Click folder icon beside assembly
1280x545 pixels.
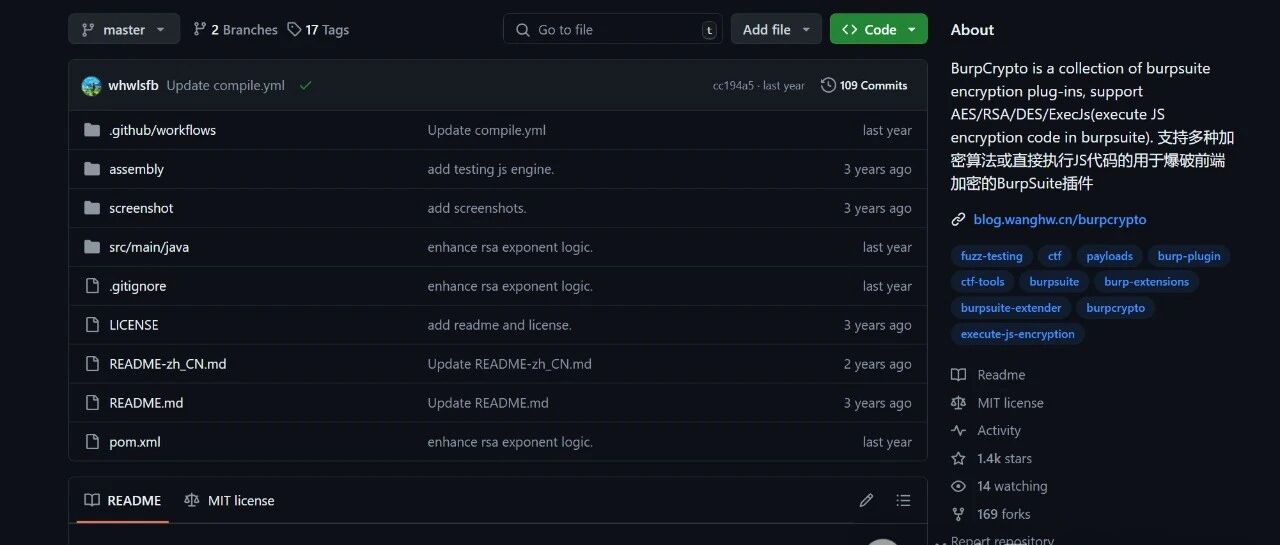[x=92, y=169]
